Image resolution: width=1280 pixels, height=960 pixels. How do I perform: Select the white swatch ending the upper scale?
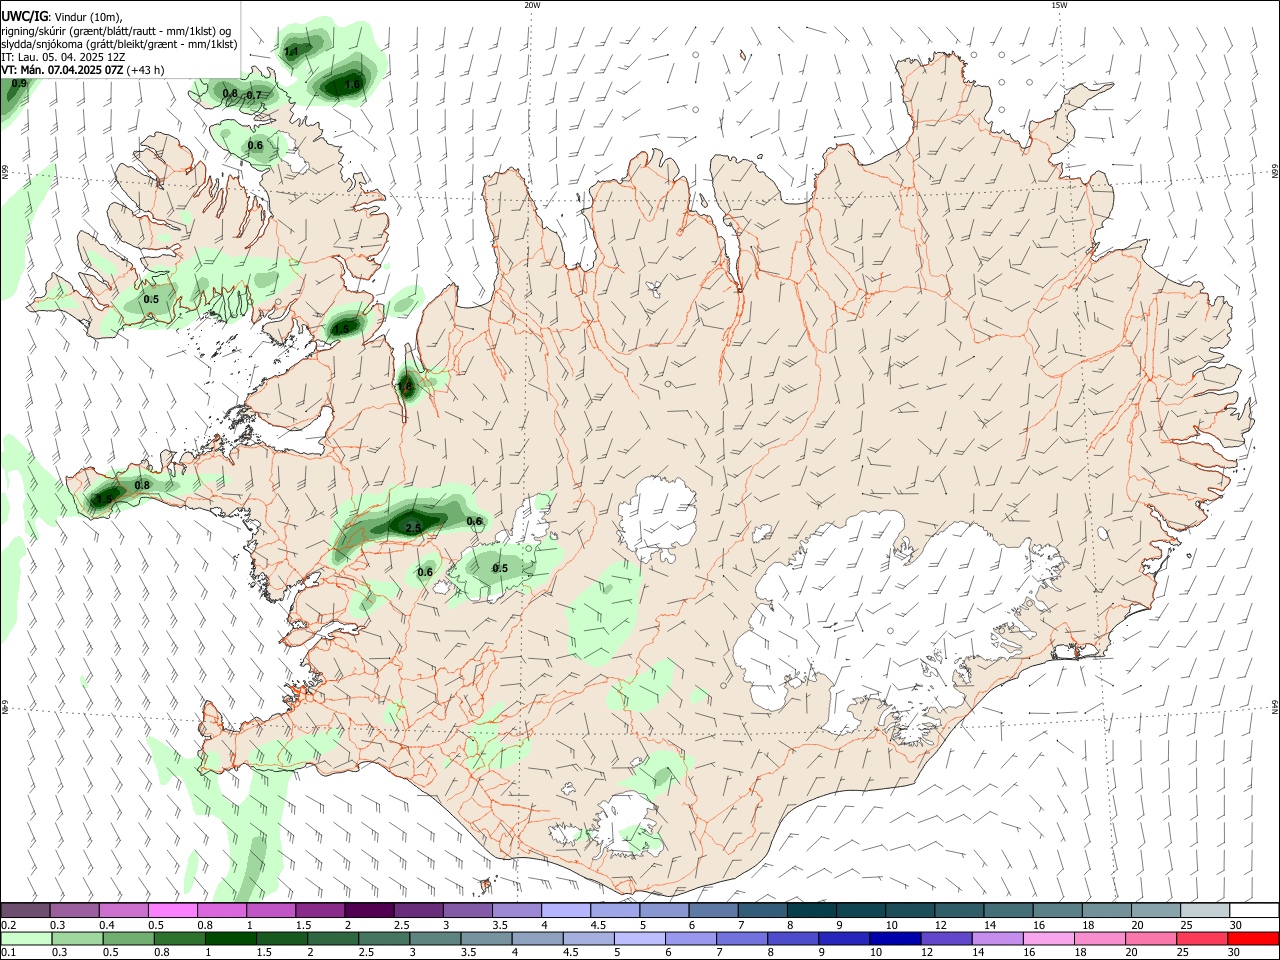click(1254, 911)
